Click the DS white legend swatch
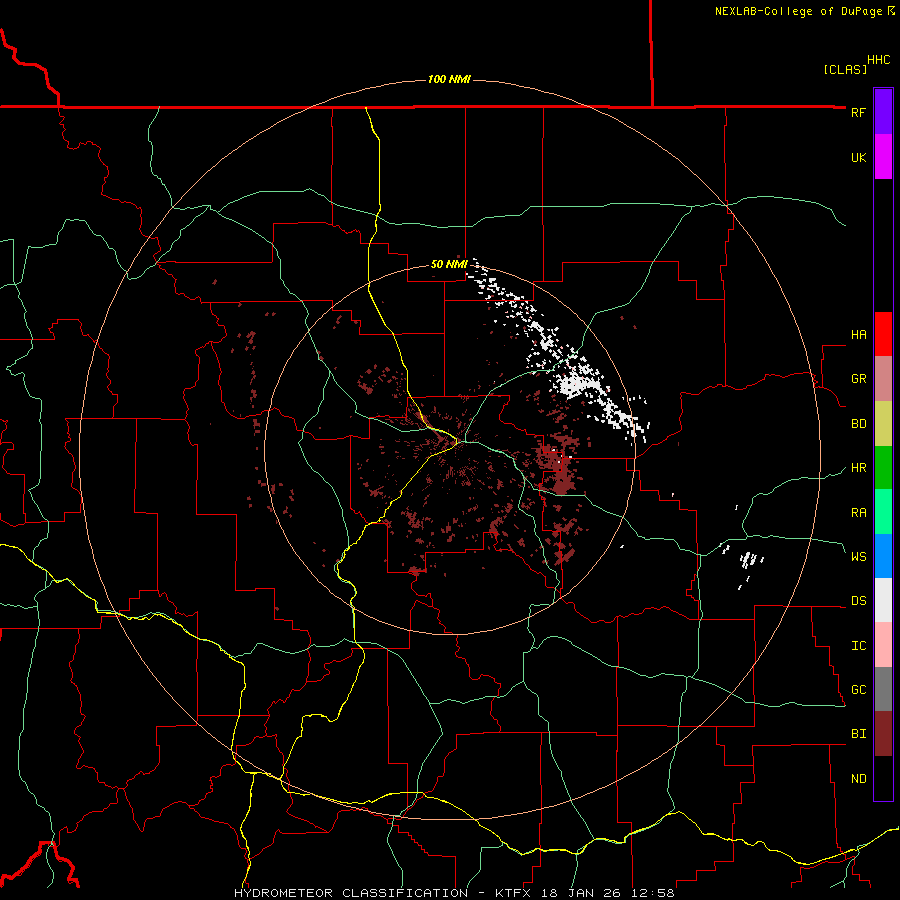This screenshot has width=900, height=900. 883,600
